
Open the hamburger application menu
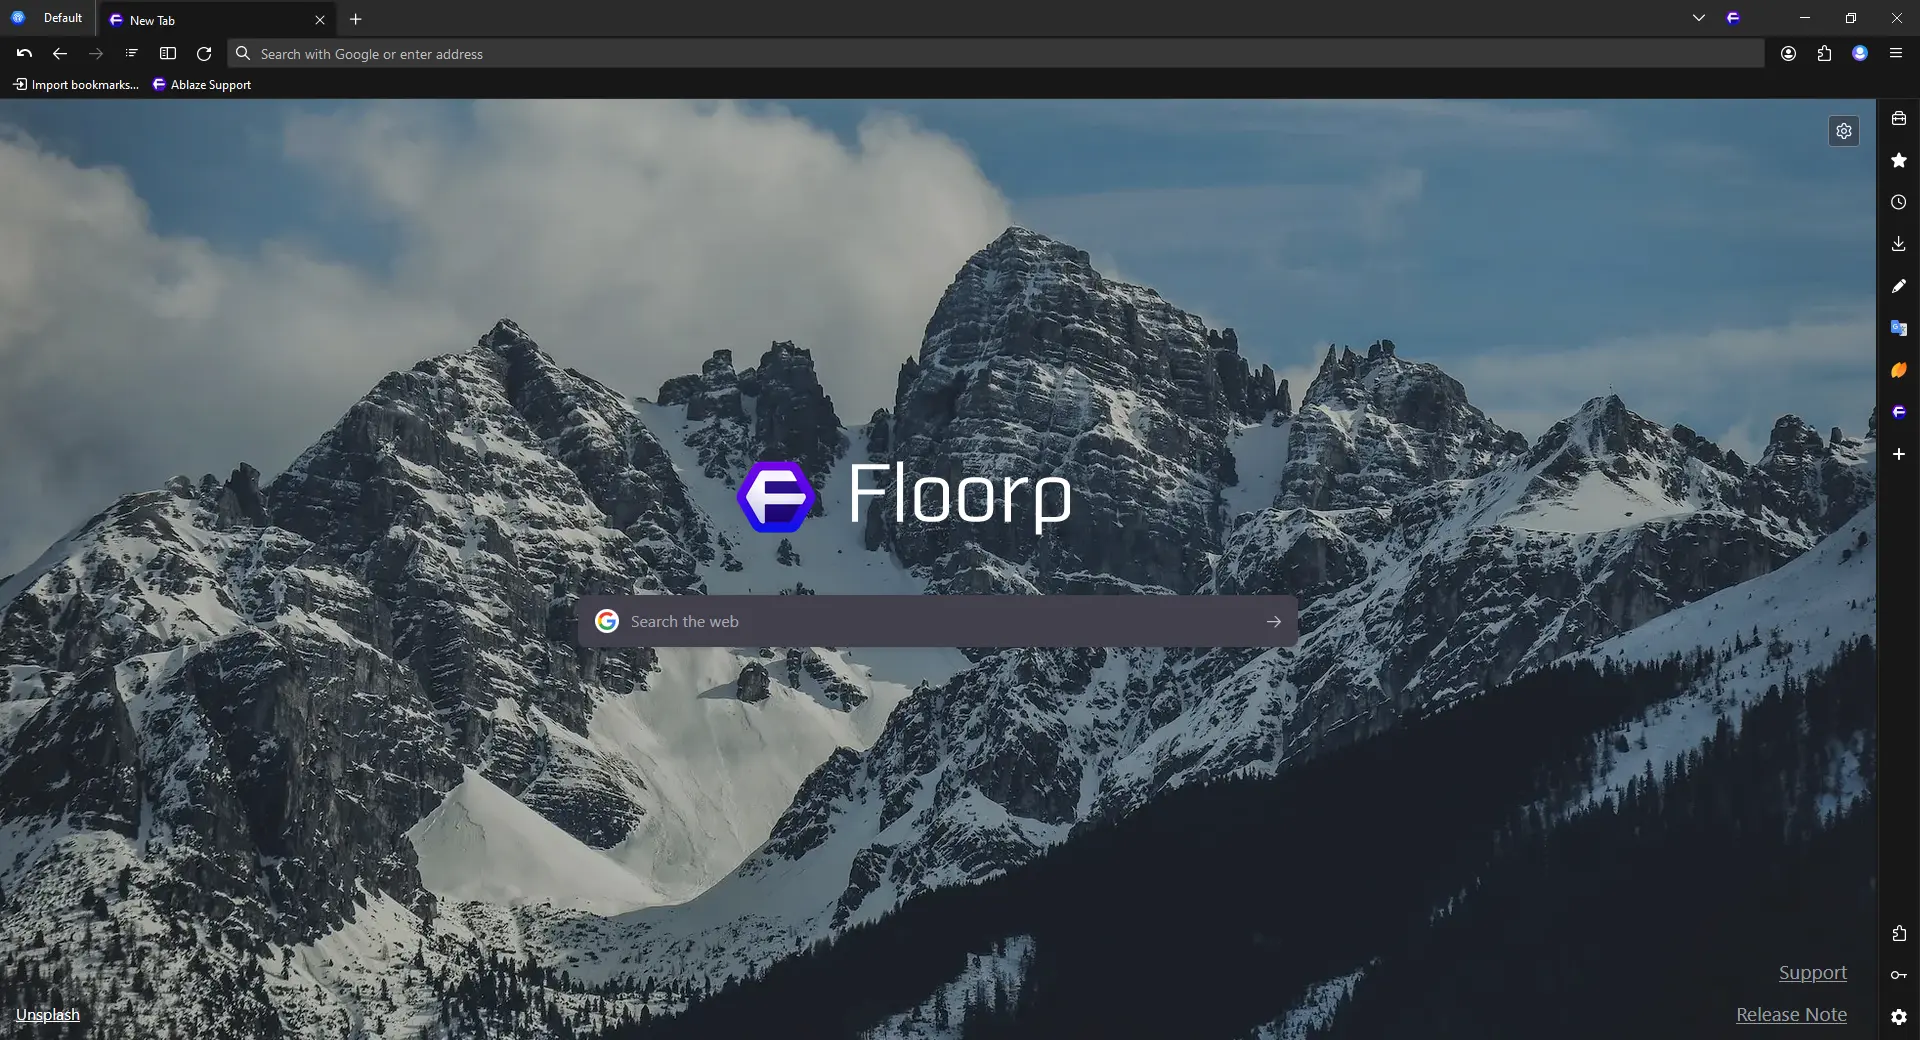point(1897,53)
